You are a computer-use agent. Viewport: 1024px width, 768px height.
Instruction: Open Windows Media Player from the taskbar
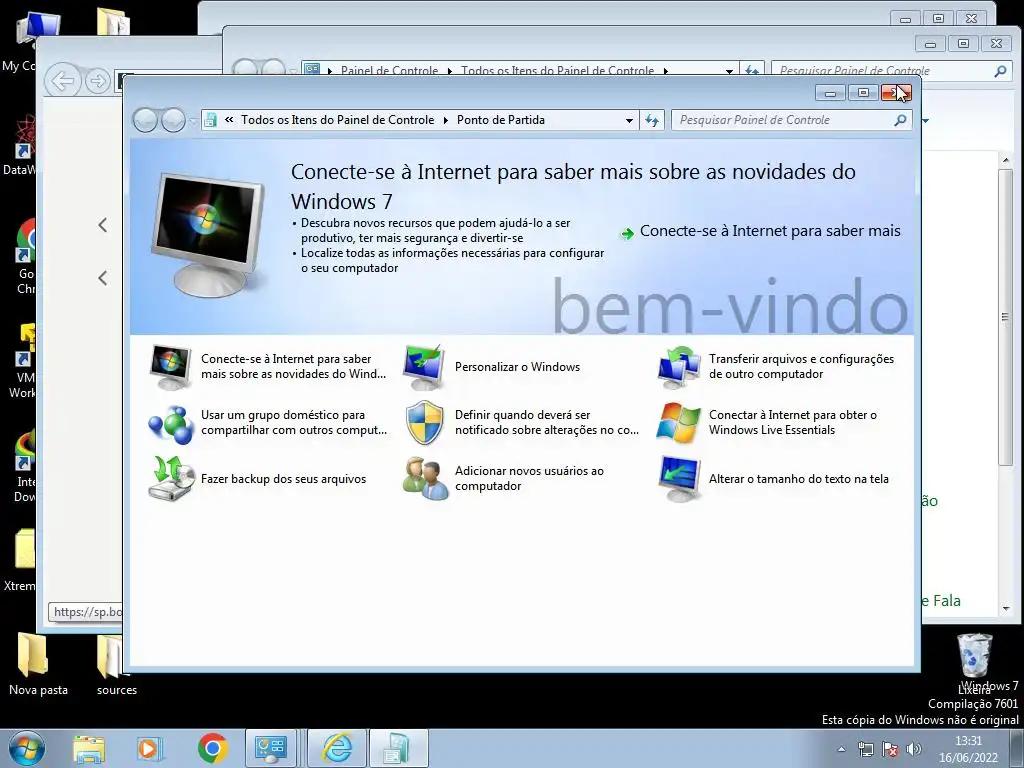click(x=148, y=749)
